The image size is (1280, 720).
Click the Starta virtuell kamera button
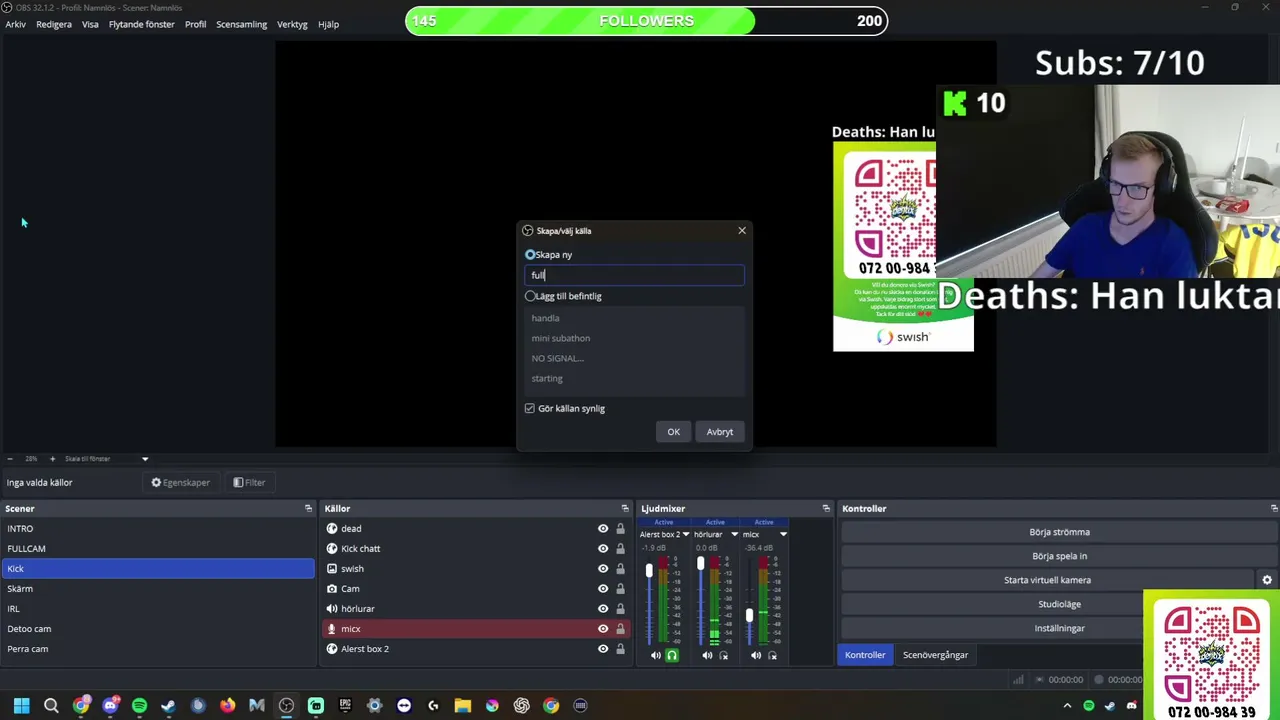1047,580
